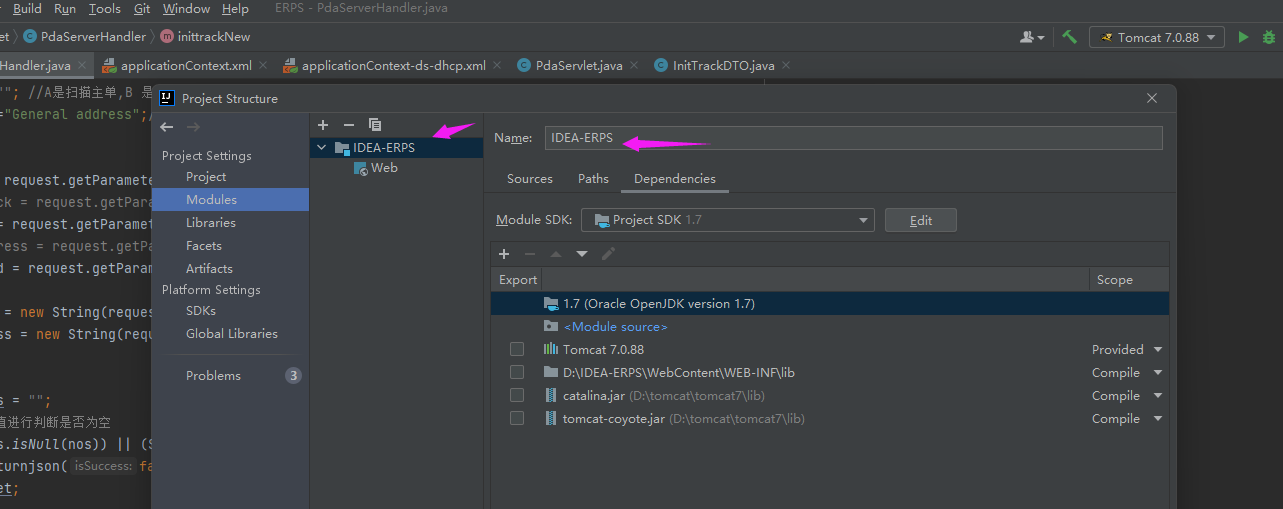Click the Build project hammer icon
The width and height of the screenshot is (1283, 509).
[x=1070, y=37]
